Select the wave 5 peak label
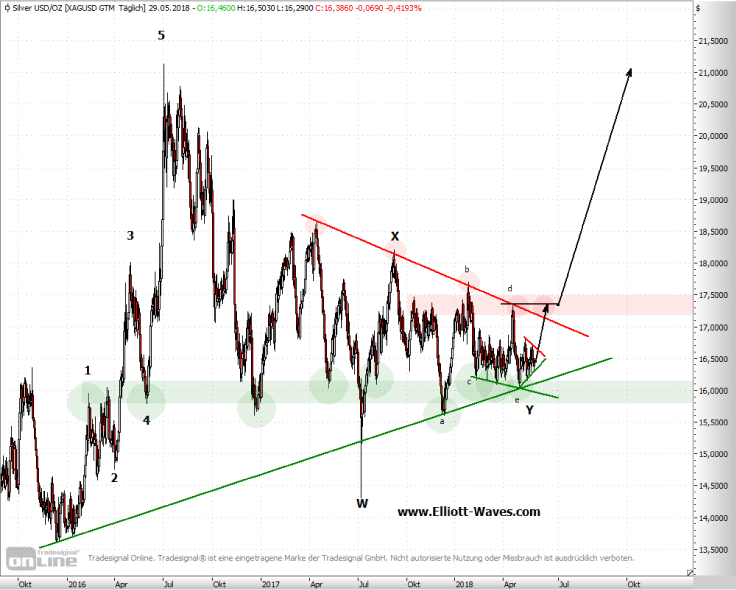The image size is (736, 590). (x=161, y=36)
